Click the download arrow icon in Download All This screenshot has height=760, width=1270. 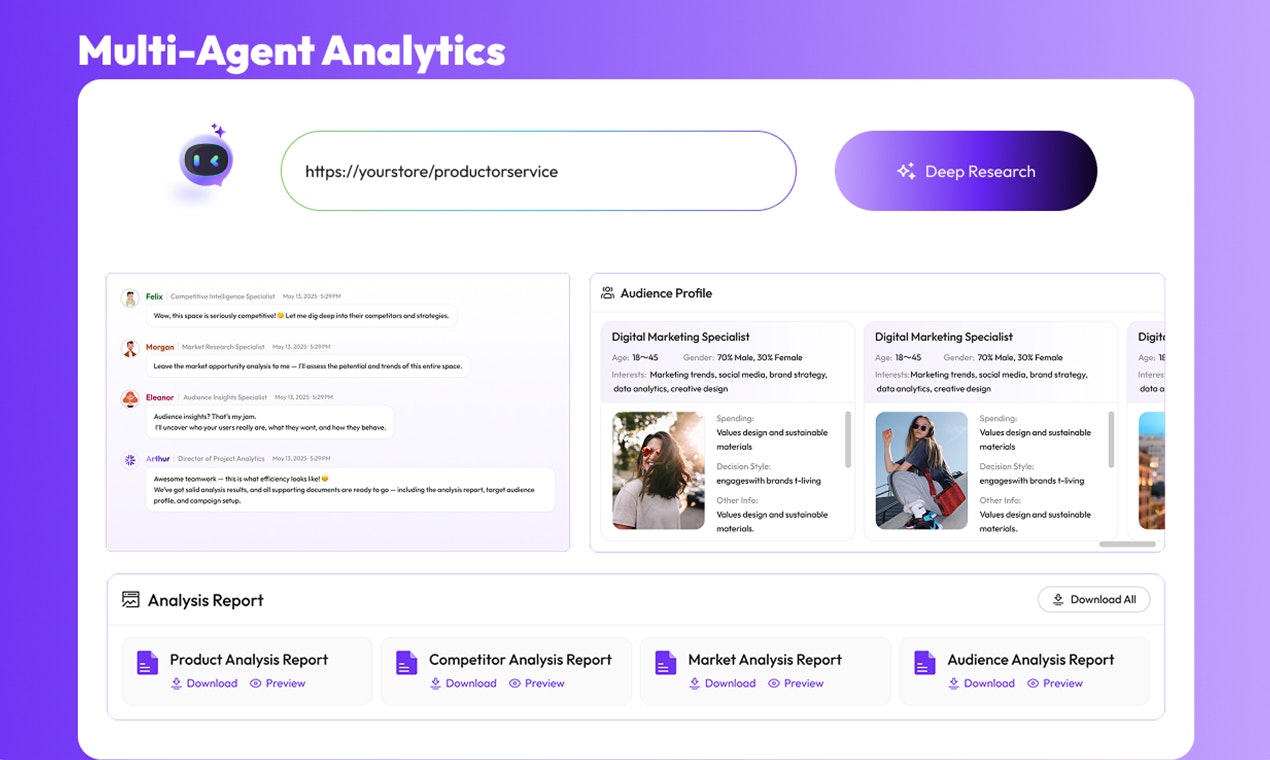coord(1059,598)
